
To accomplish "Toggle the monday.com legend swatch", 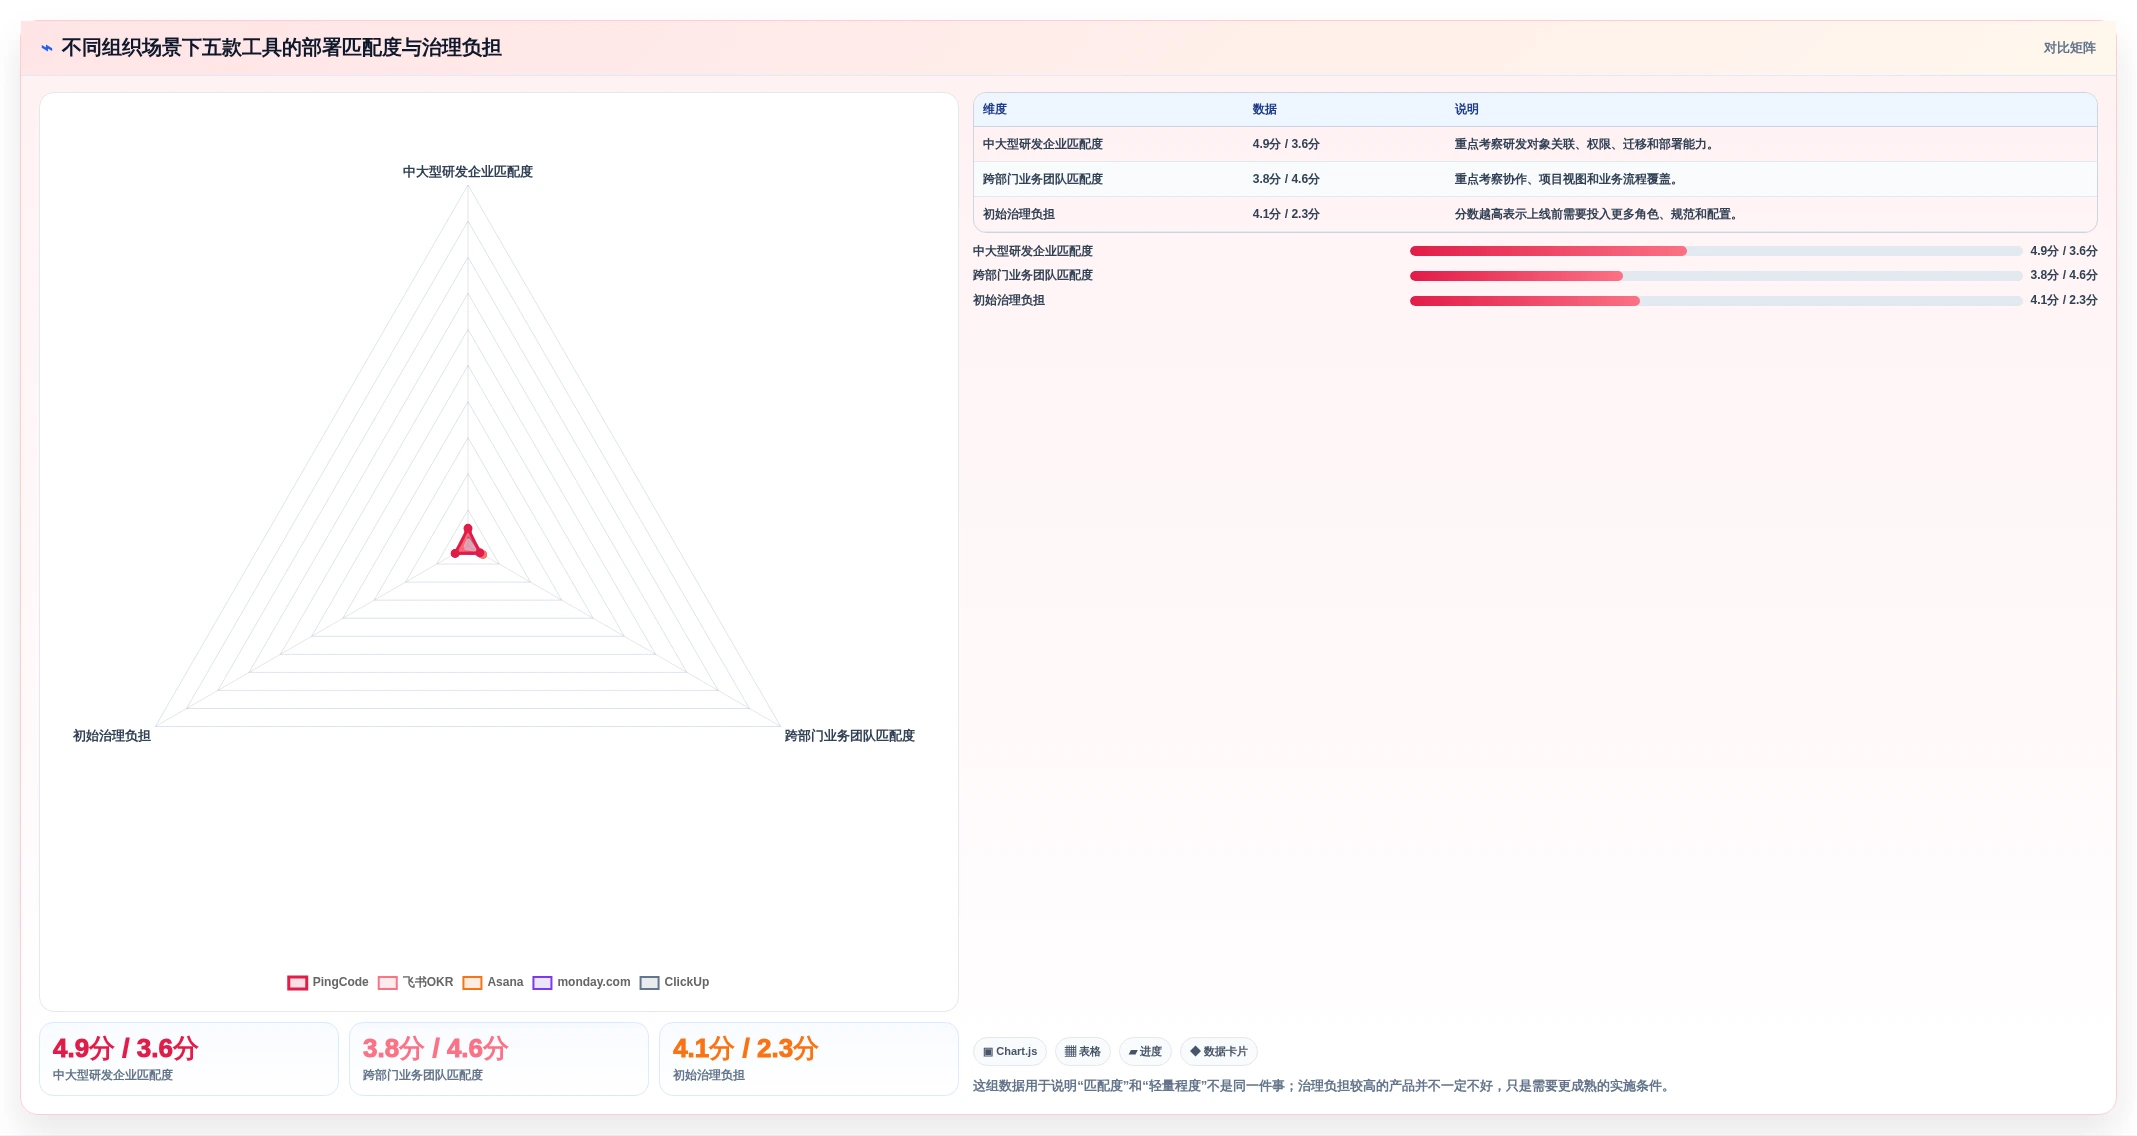I will [x=542, y=983].
